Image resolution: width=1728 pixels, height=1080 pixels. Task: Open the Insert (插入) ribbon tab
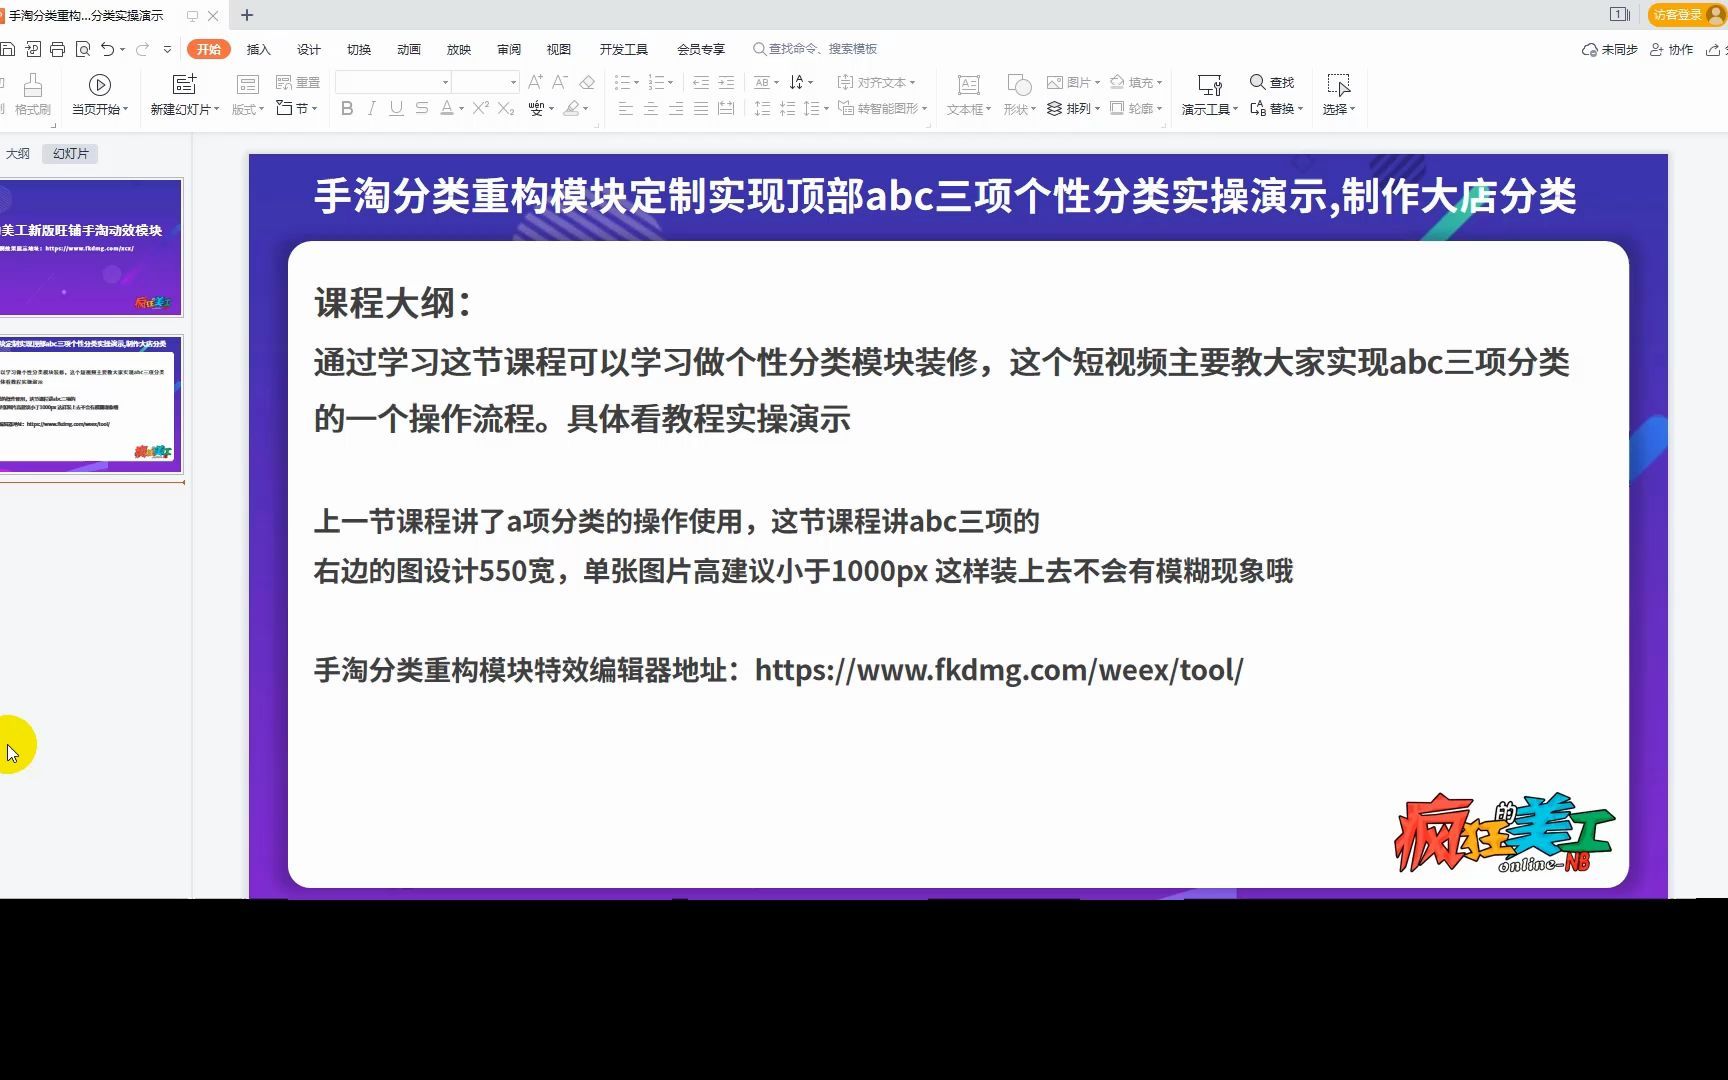point(259,49)
